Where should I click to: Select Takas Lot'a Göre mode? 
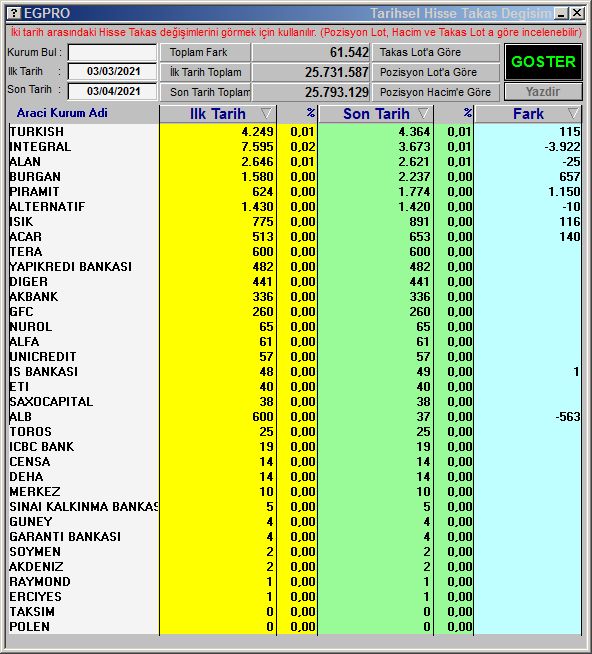[x=436, y=53]
